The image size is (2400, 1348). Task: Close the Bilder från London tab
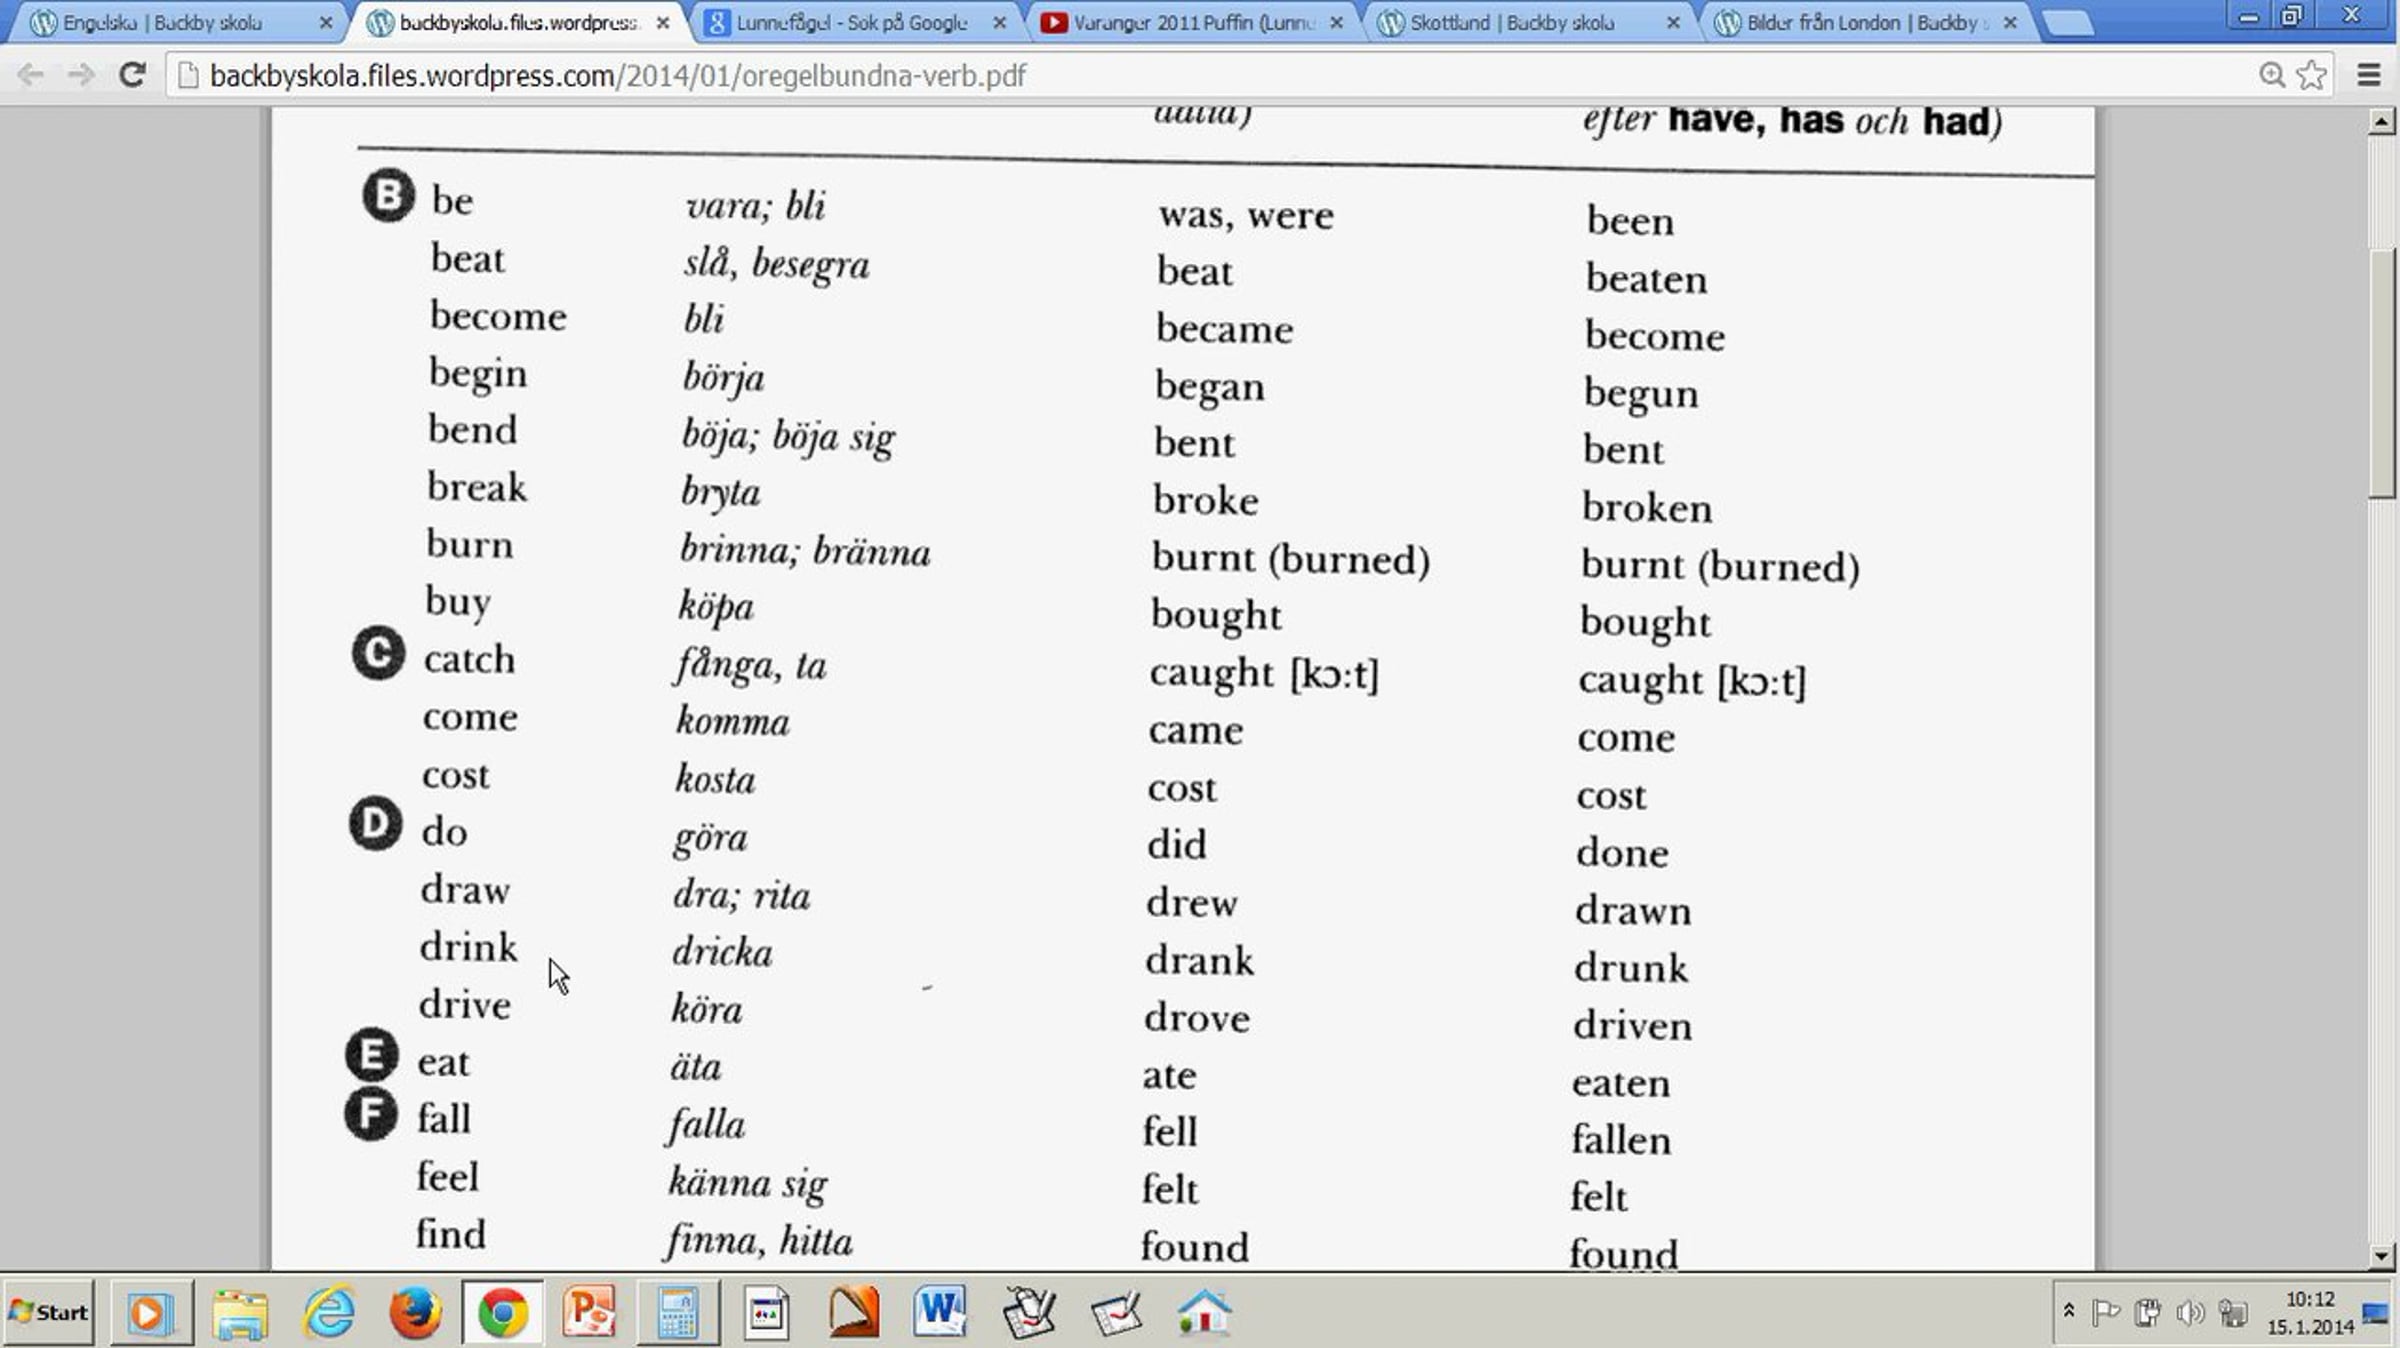coord(2010,22)
